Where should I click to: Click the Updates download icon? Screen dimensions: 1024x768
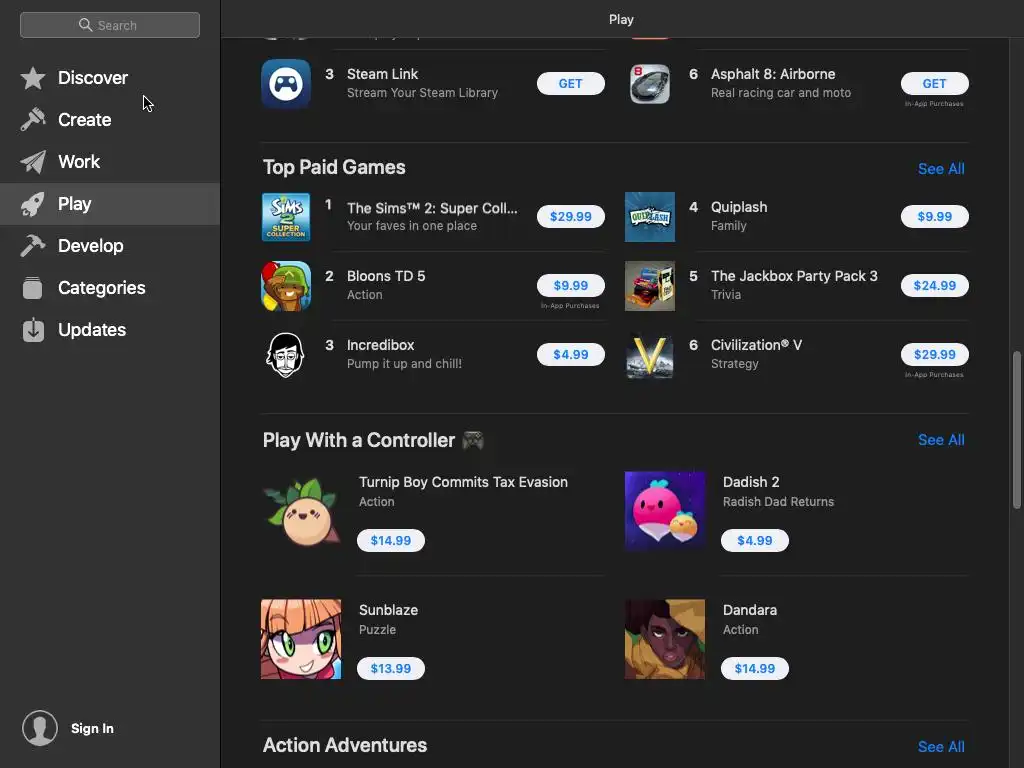pyautogui.click(x=33, y=330)
